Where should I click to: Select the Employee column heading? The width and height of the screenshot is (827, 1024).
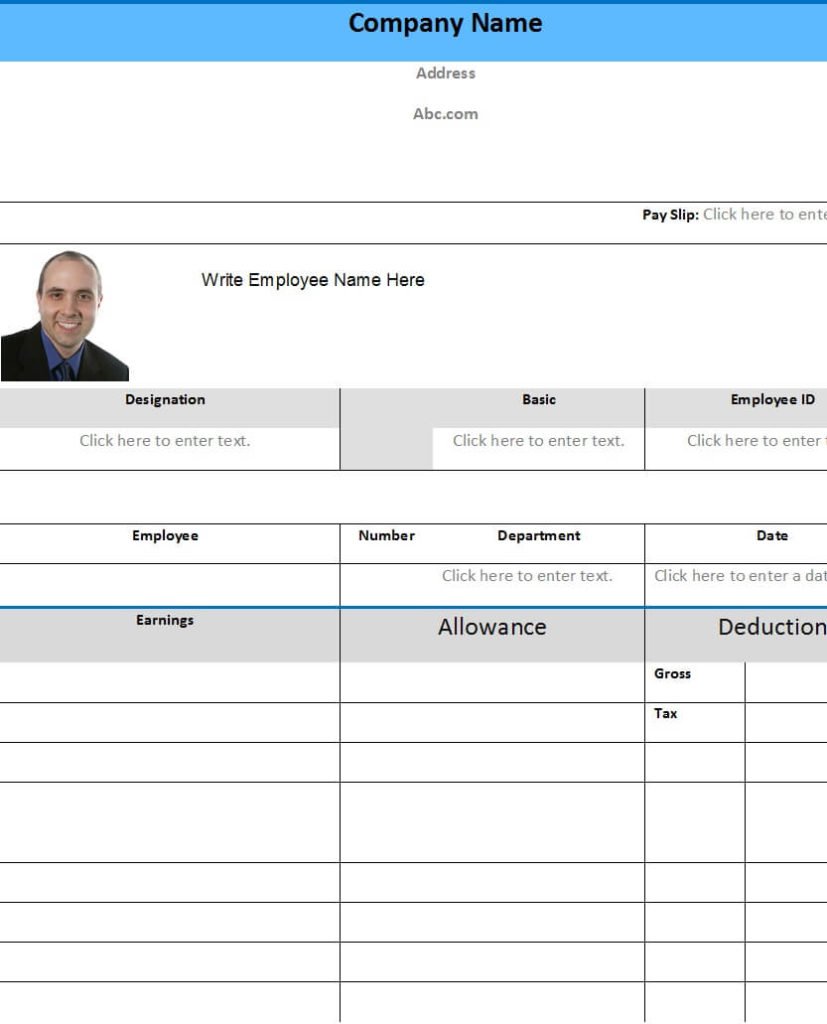click(164, 535)
